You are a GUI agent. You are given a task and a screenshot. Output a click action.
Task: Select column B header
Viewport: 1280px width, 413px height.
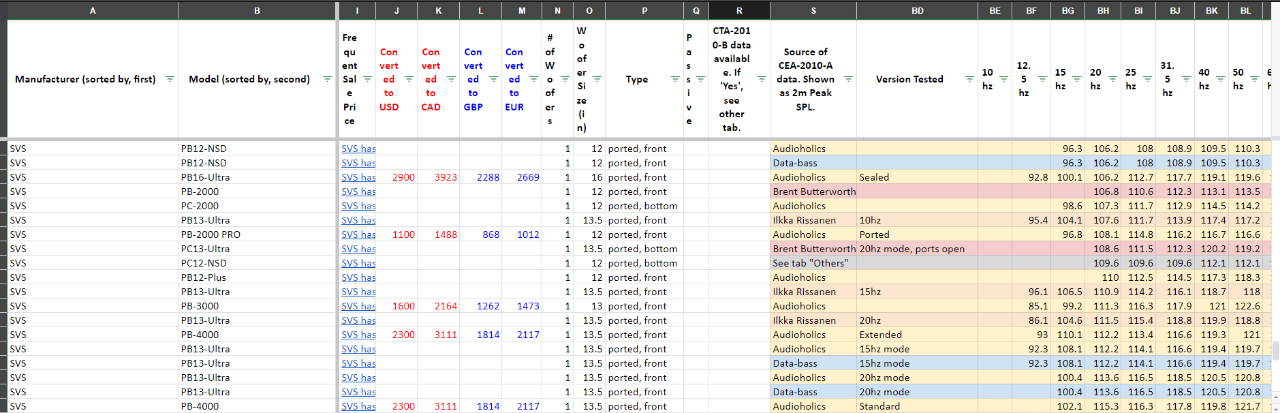pyautogui.click(x=258, y=10)
